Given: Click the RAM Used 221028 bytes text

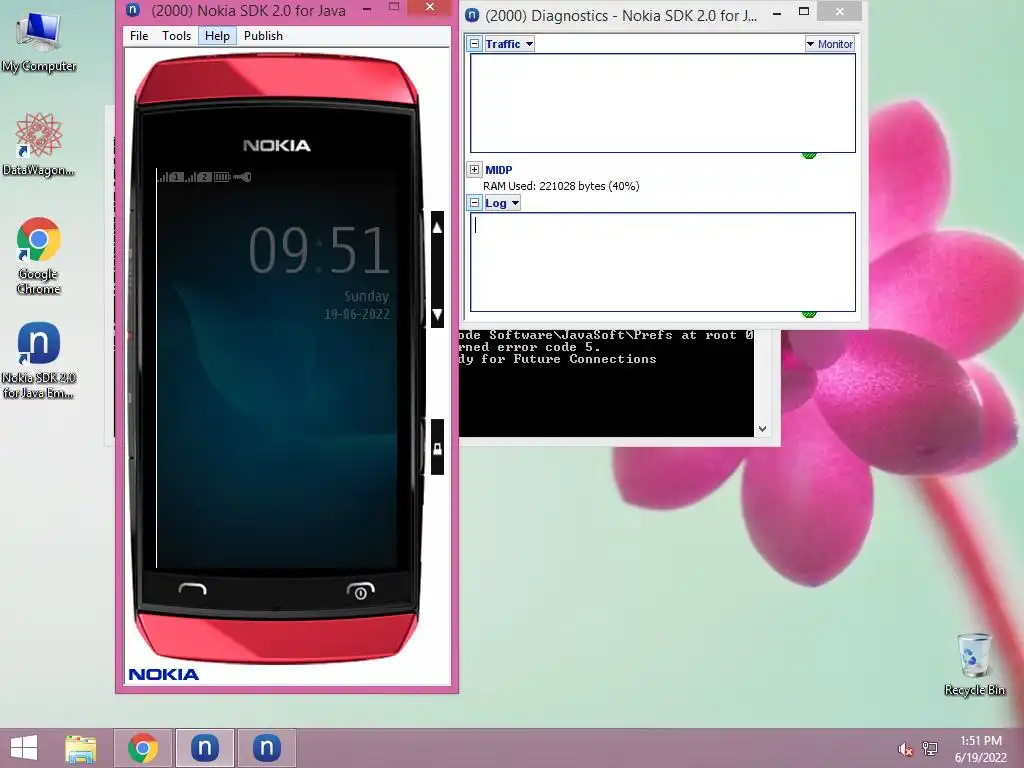Looking at the screenshot, I should point(561,186).
